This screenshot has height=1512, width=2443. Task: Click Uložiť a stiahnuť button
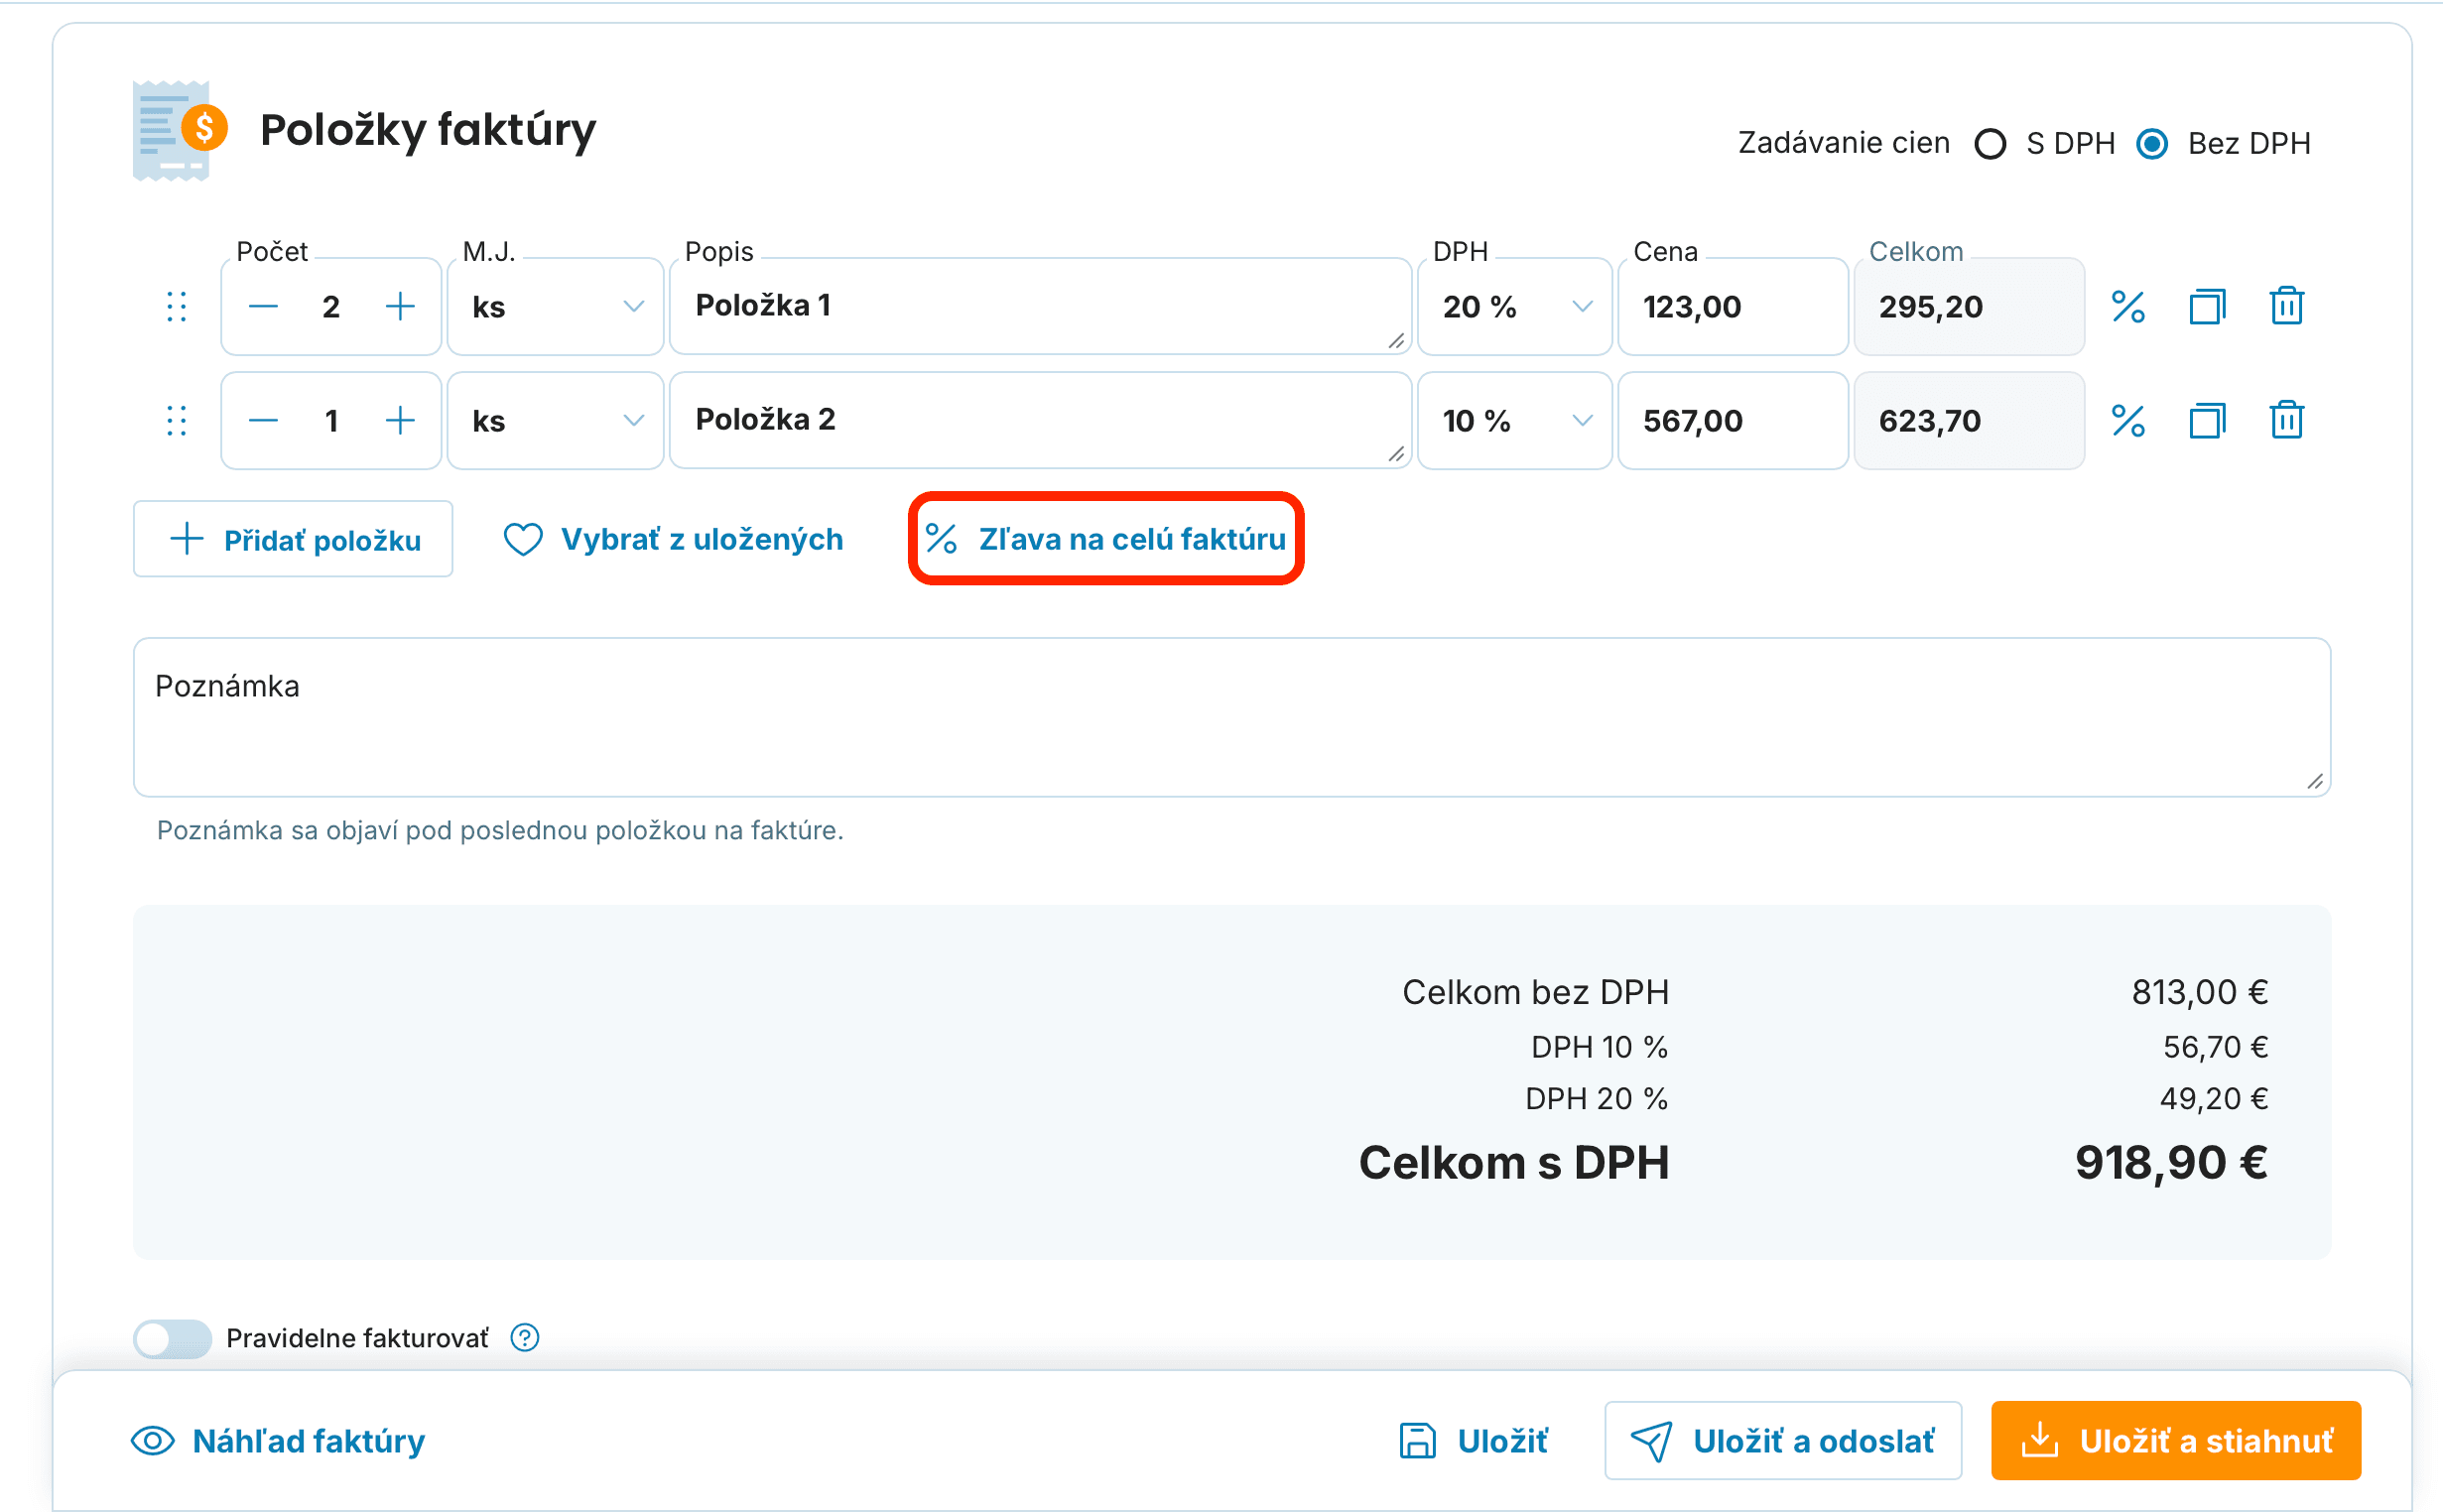[x=2175, y=1440]
